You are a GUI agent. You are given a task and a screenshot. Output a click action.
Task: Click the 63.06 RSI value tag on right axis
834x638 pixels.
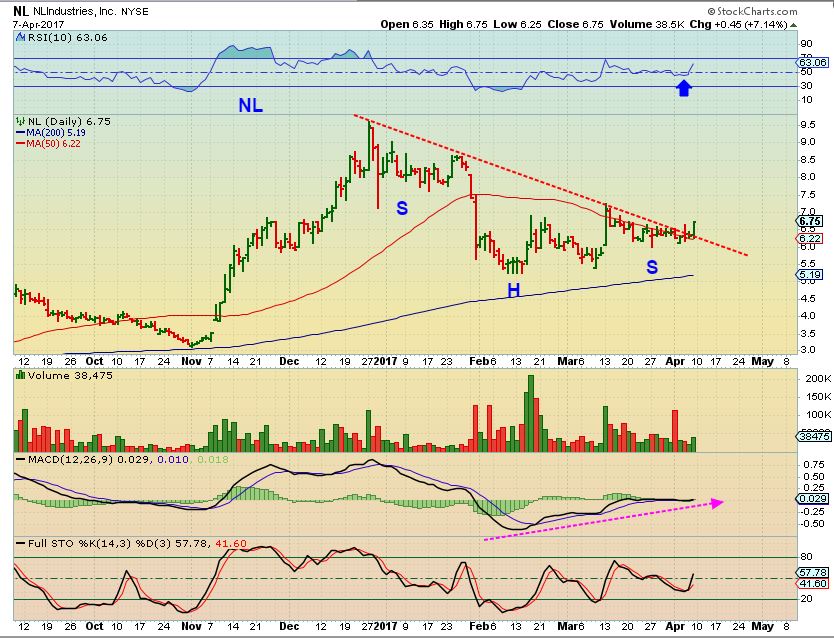(813, 63)
